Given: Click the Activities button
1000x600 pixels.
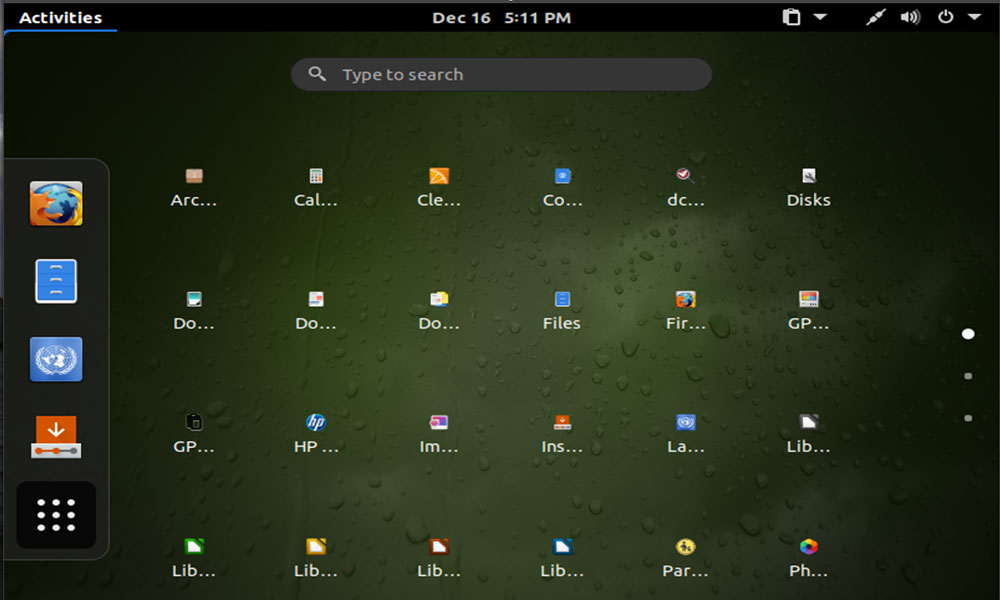Looking at the screenshot, I should pos(61,17).
